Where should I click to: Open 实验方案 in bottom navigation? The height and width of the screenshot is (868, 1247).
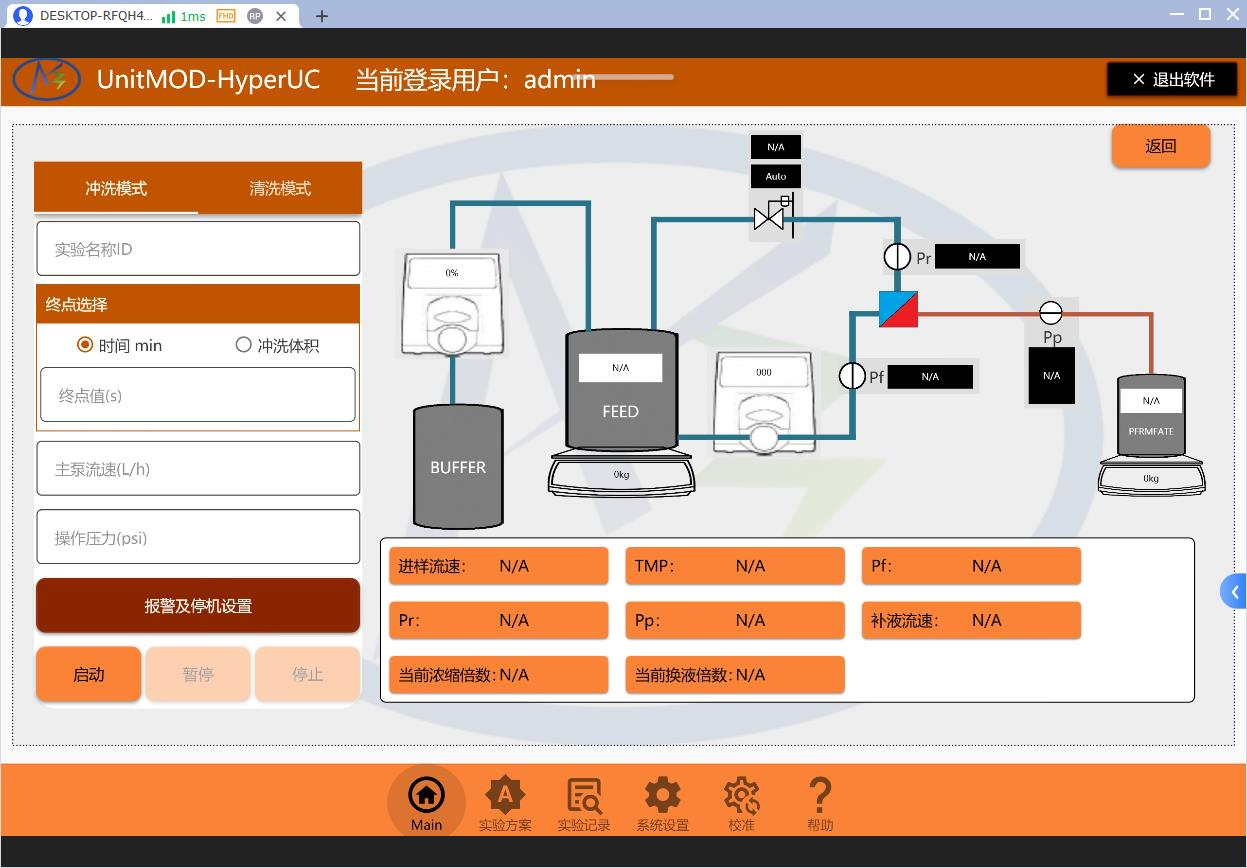click(505, 804)
